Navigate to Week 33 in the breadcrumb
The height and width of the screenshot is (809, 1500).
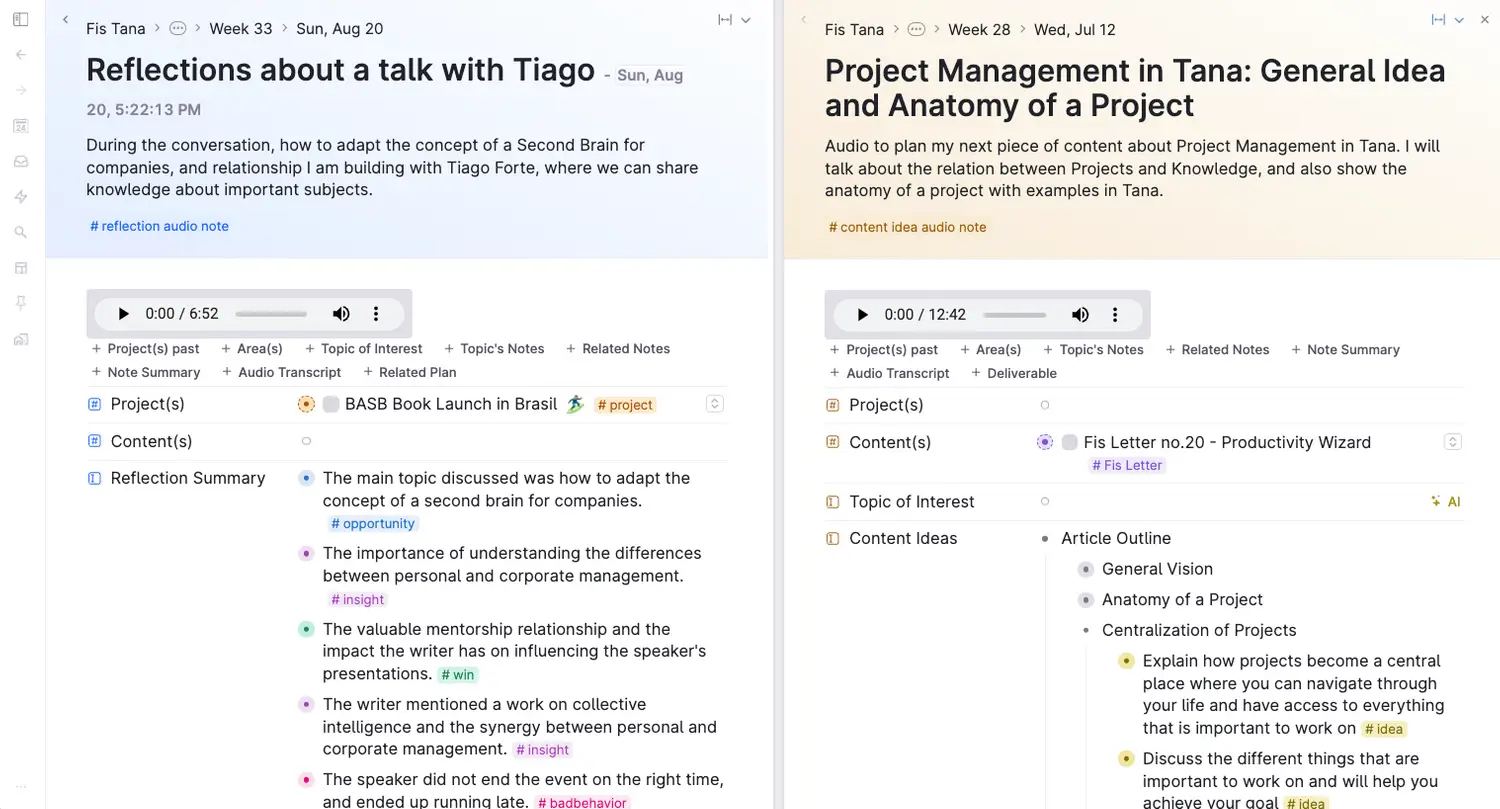240,29
